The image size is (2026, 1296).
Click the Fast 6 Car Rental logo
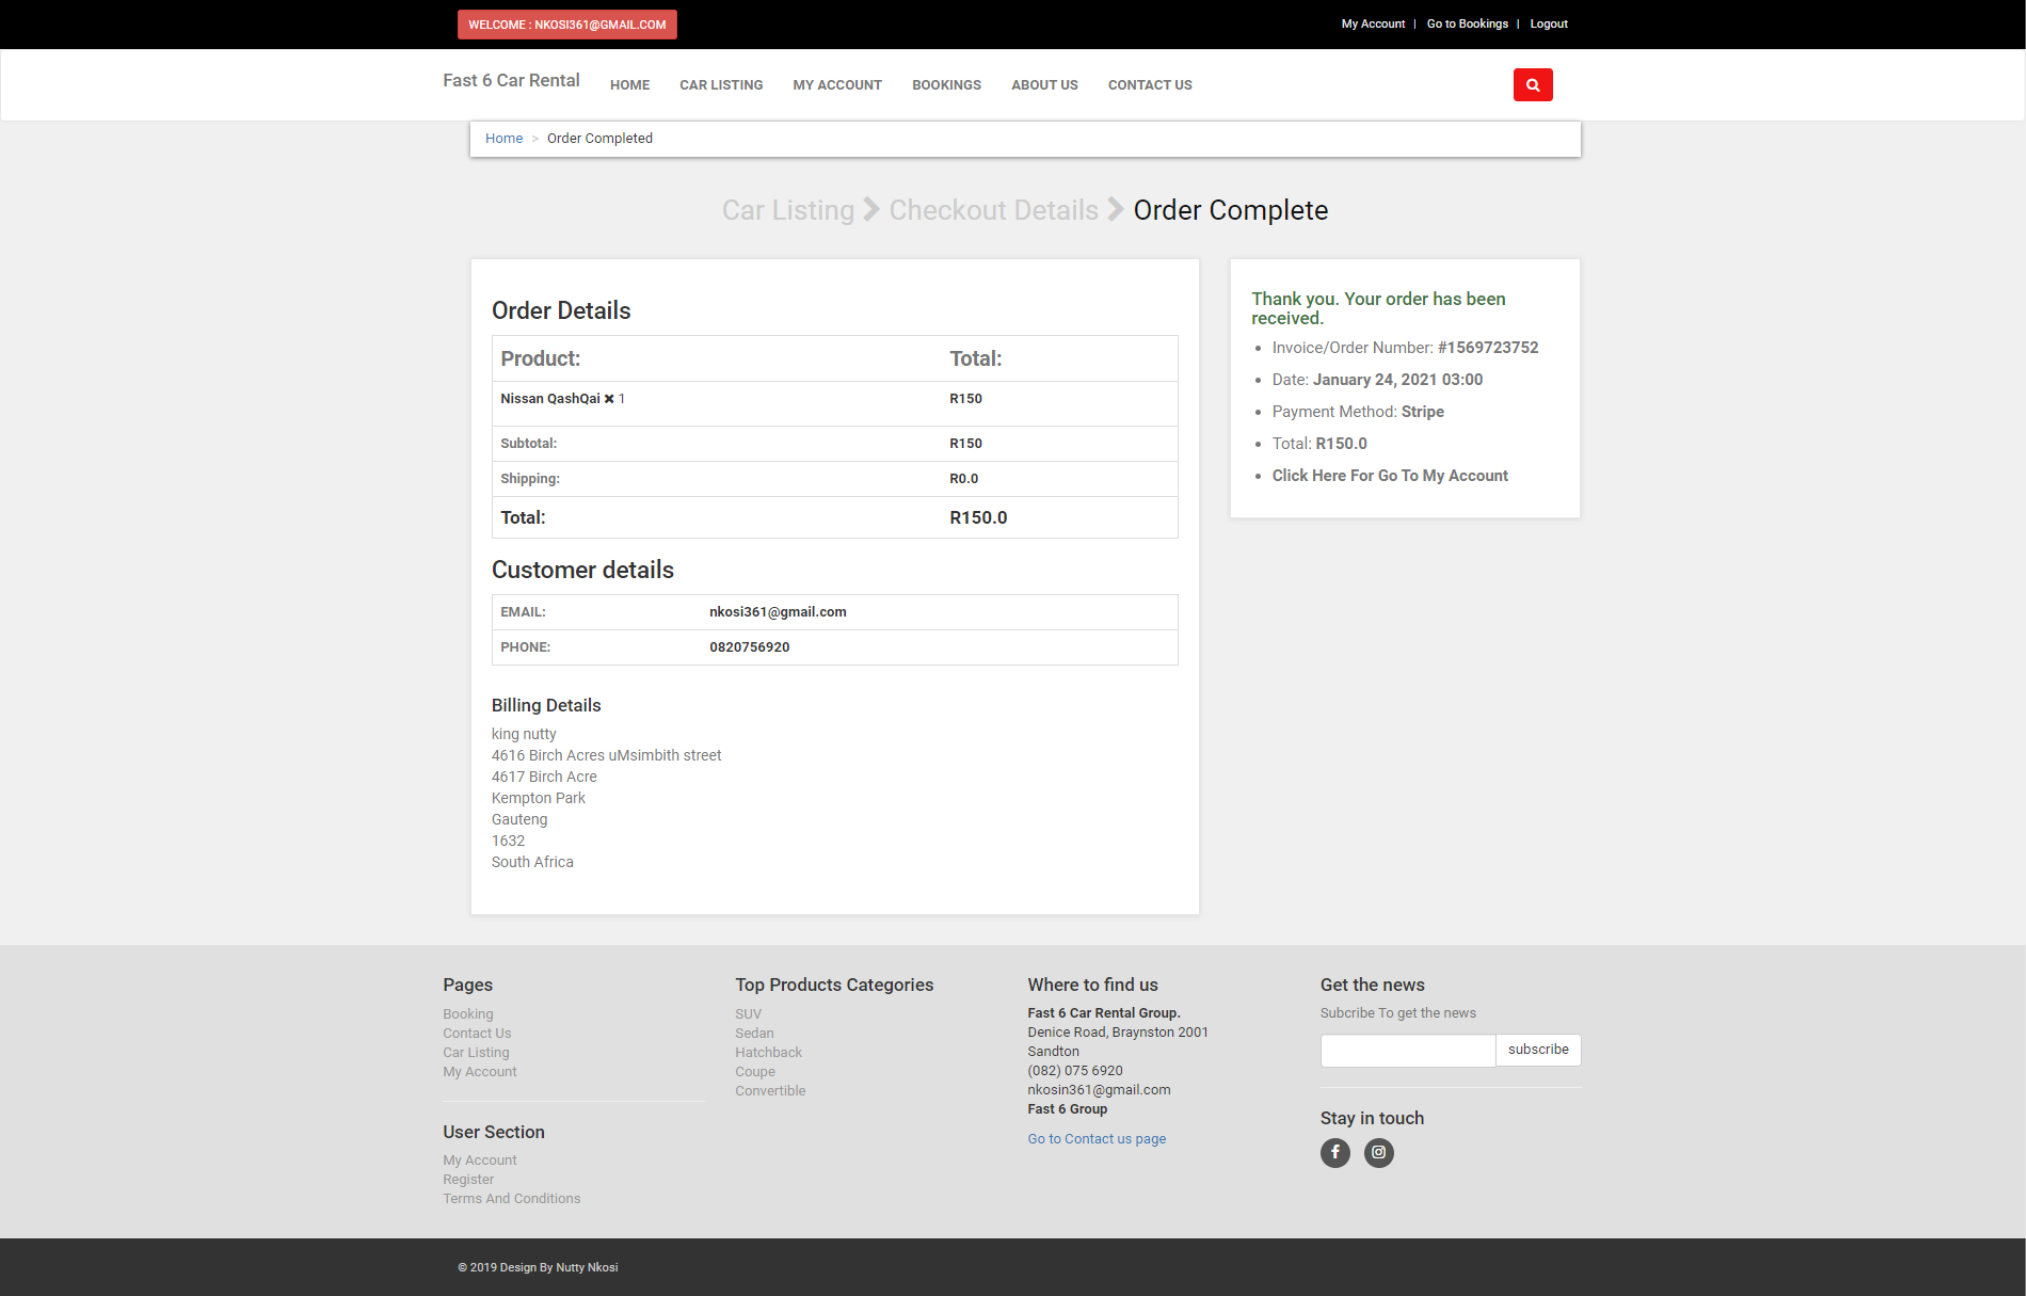(511, 80)
